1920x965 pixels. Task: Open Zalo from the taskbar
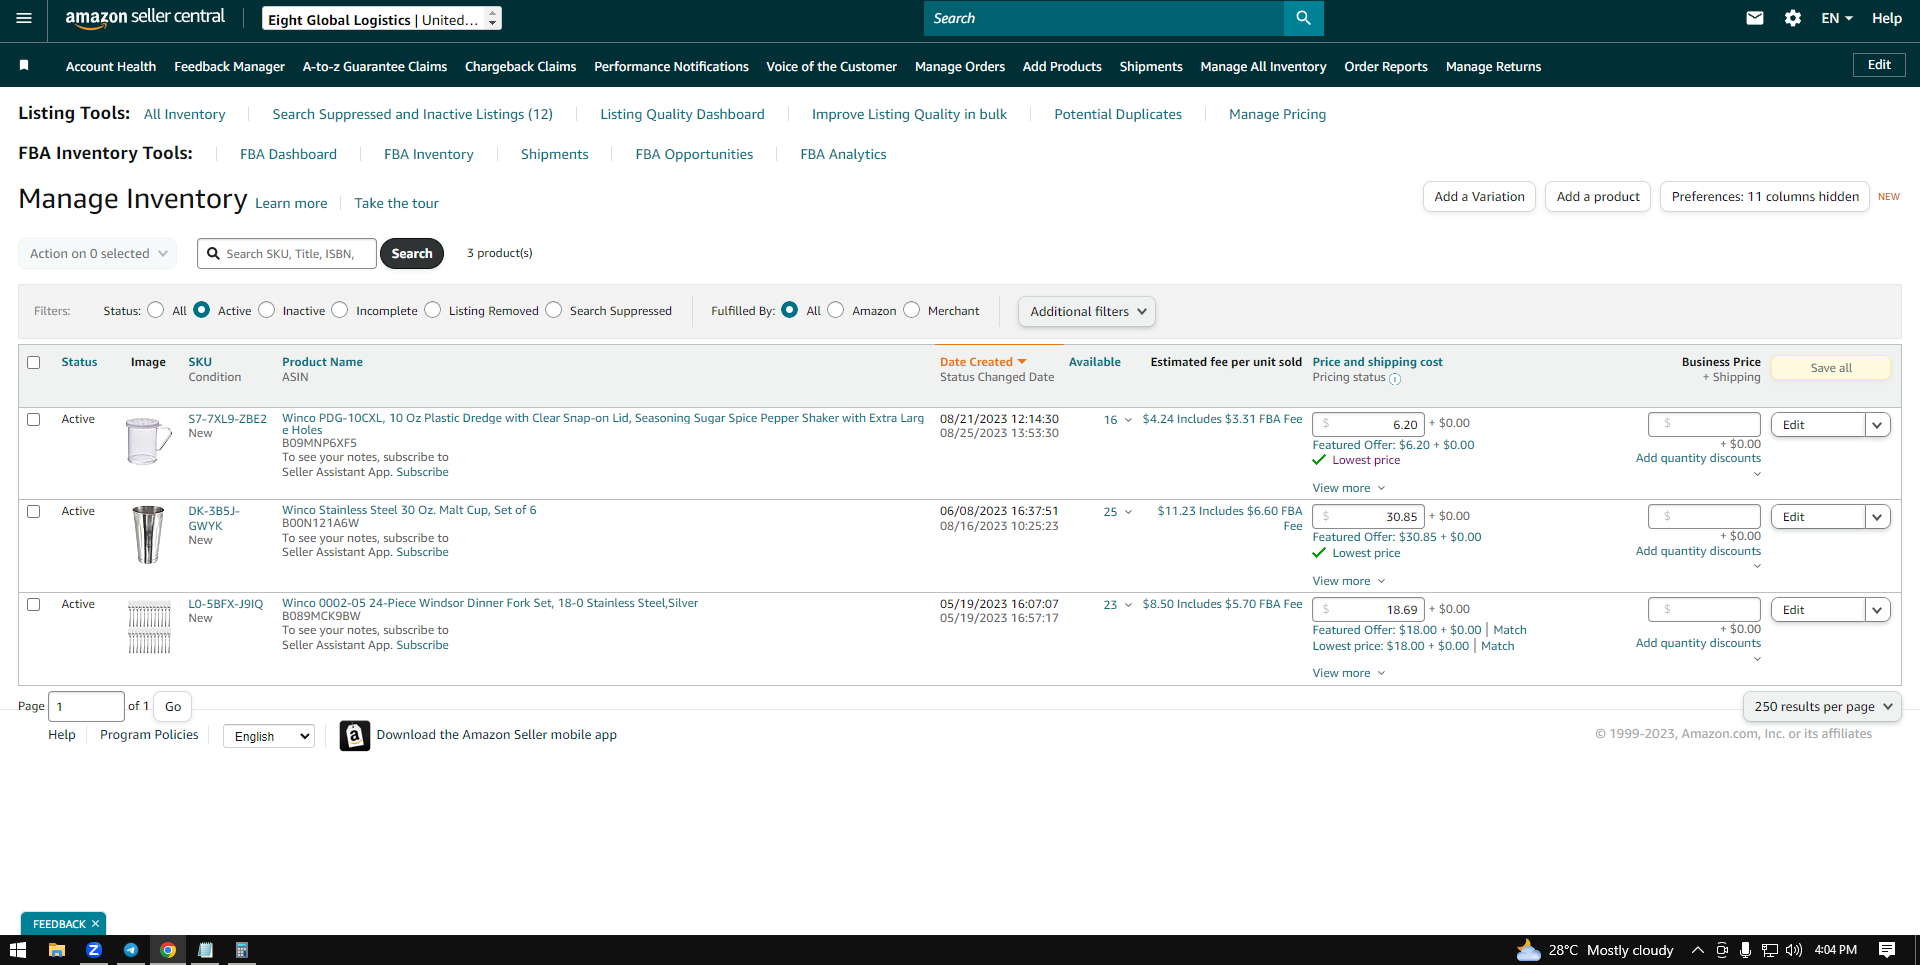click(94, 950)
